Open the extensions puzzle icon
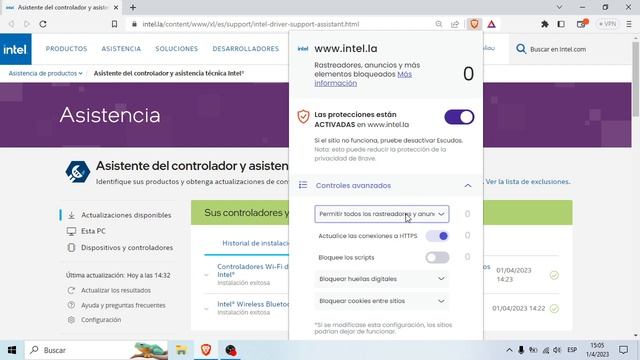Image resolution: width=640 pixels, height=360 pixels. pos(544,24)
